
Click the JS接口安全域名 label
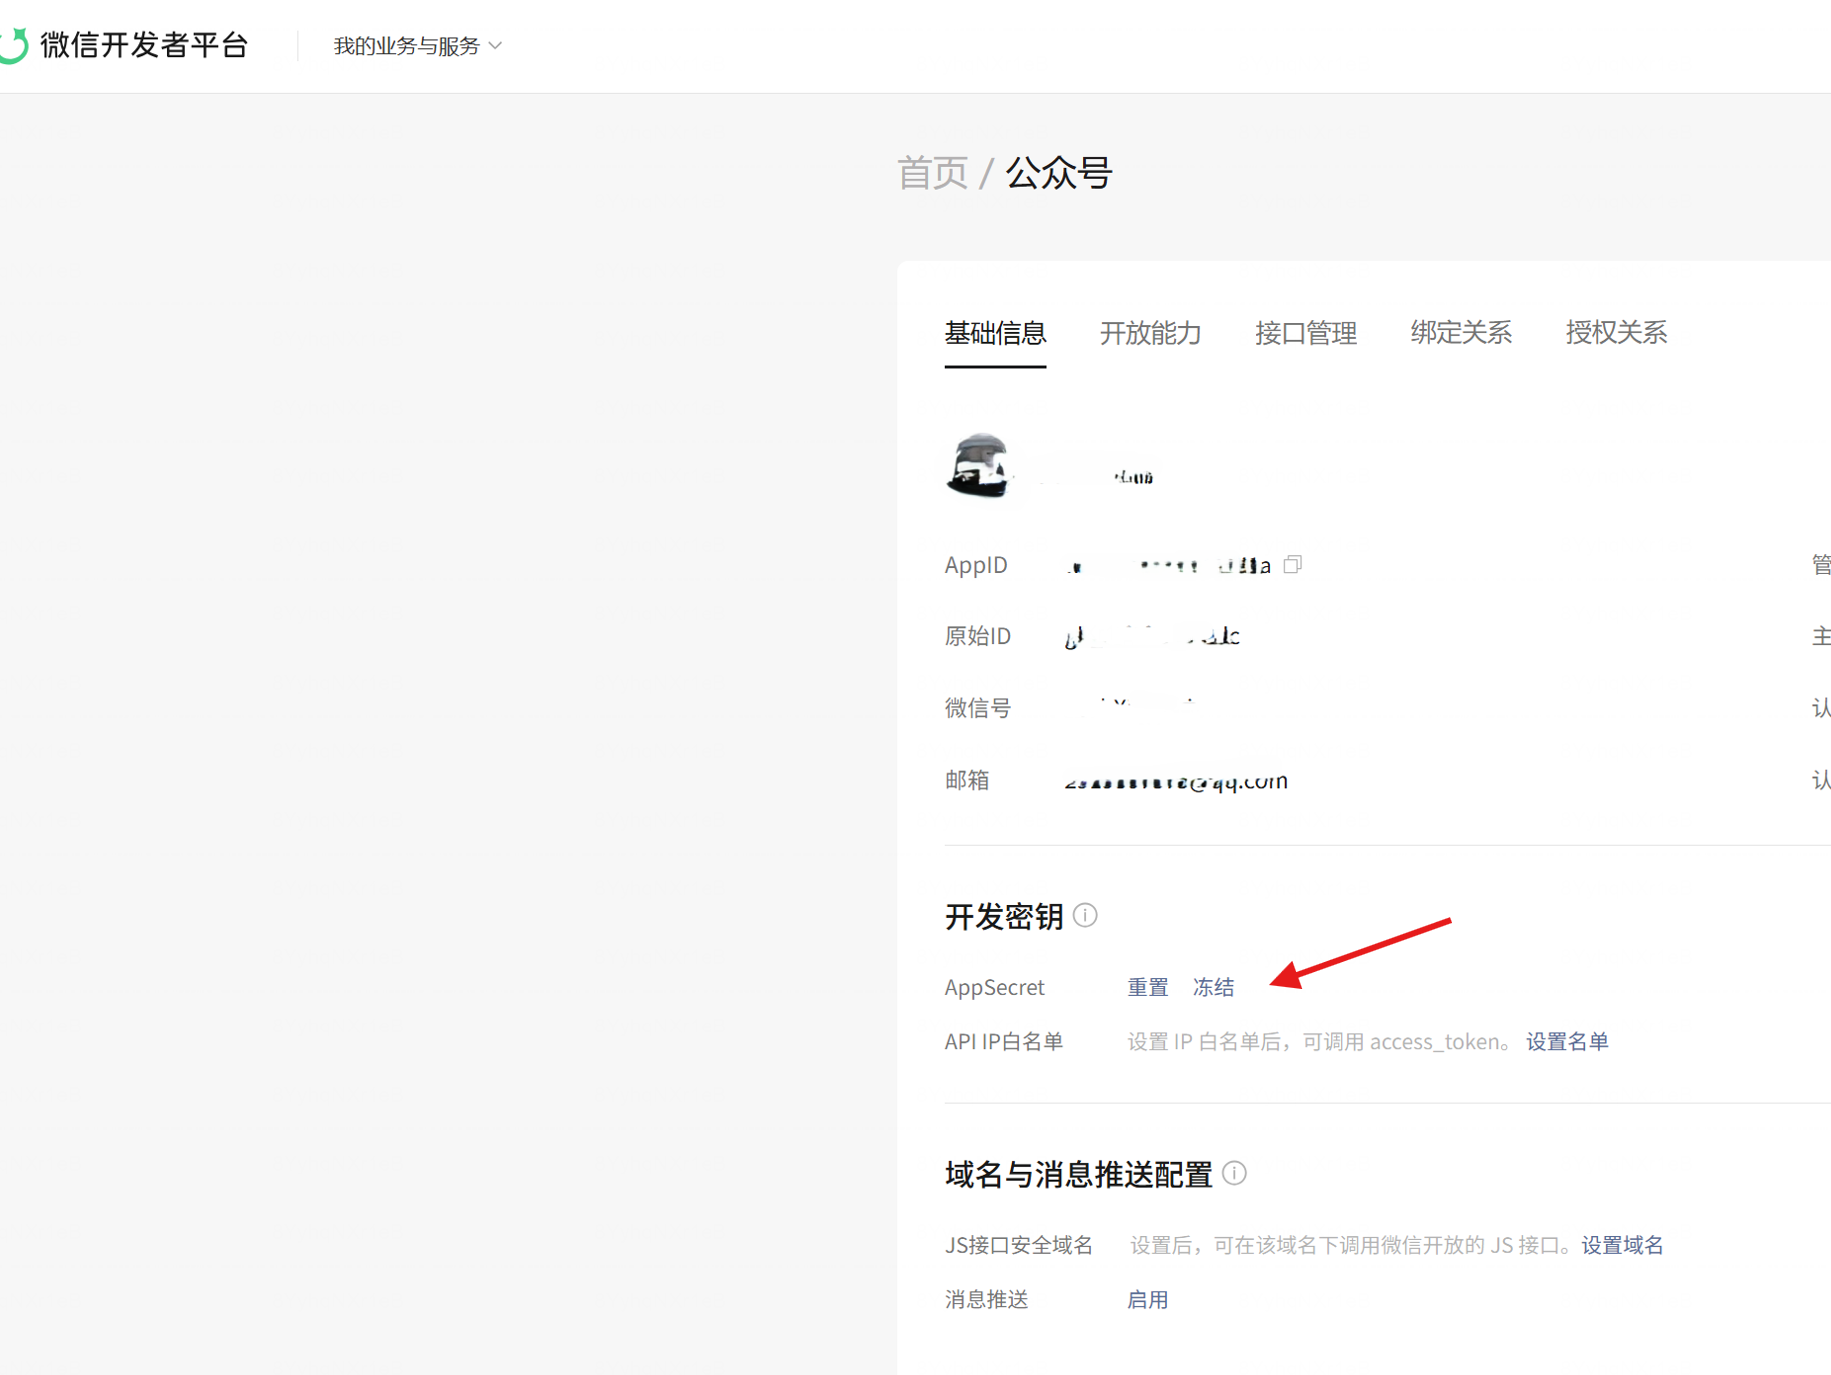point(1019,1245)
